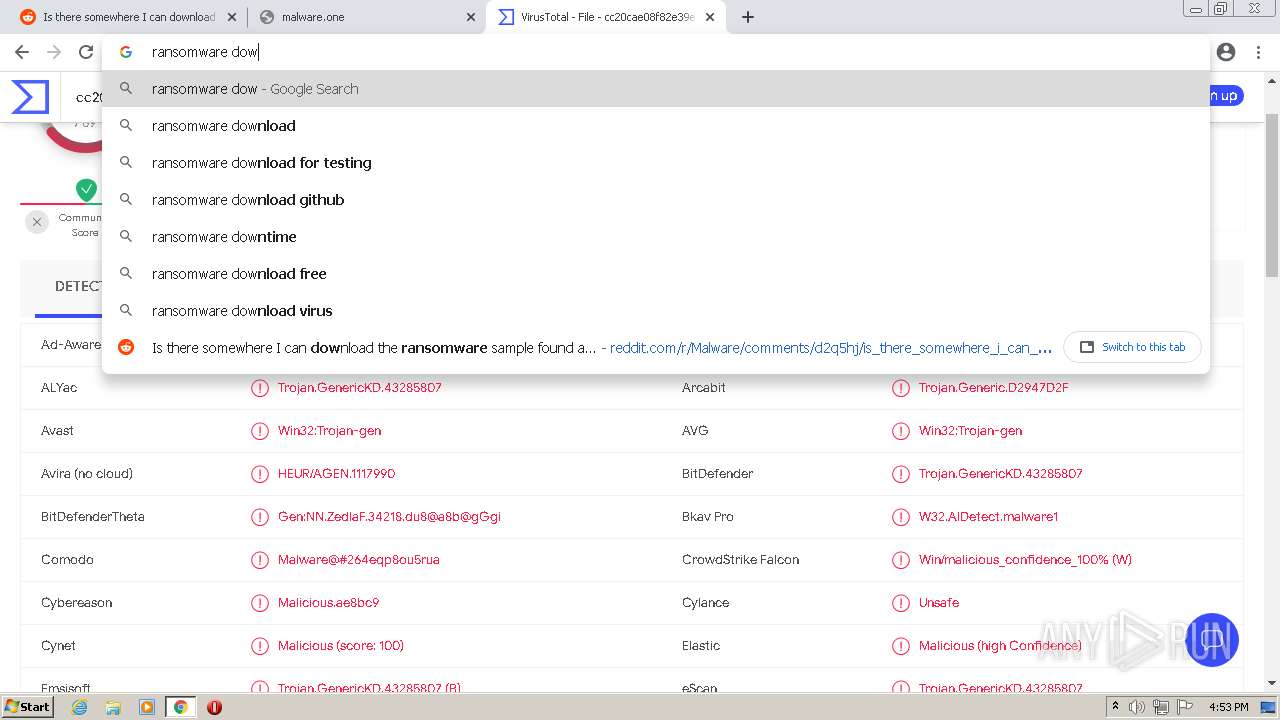This screenshot has width=1280, height=720.
Task: Reload the page with the refresh icon
Action: (x=86, y=52)
